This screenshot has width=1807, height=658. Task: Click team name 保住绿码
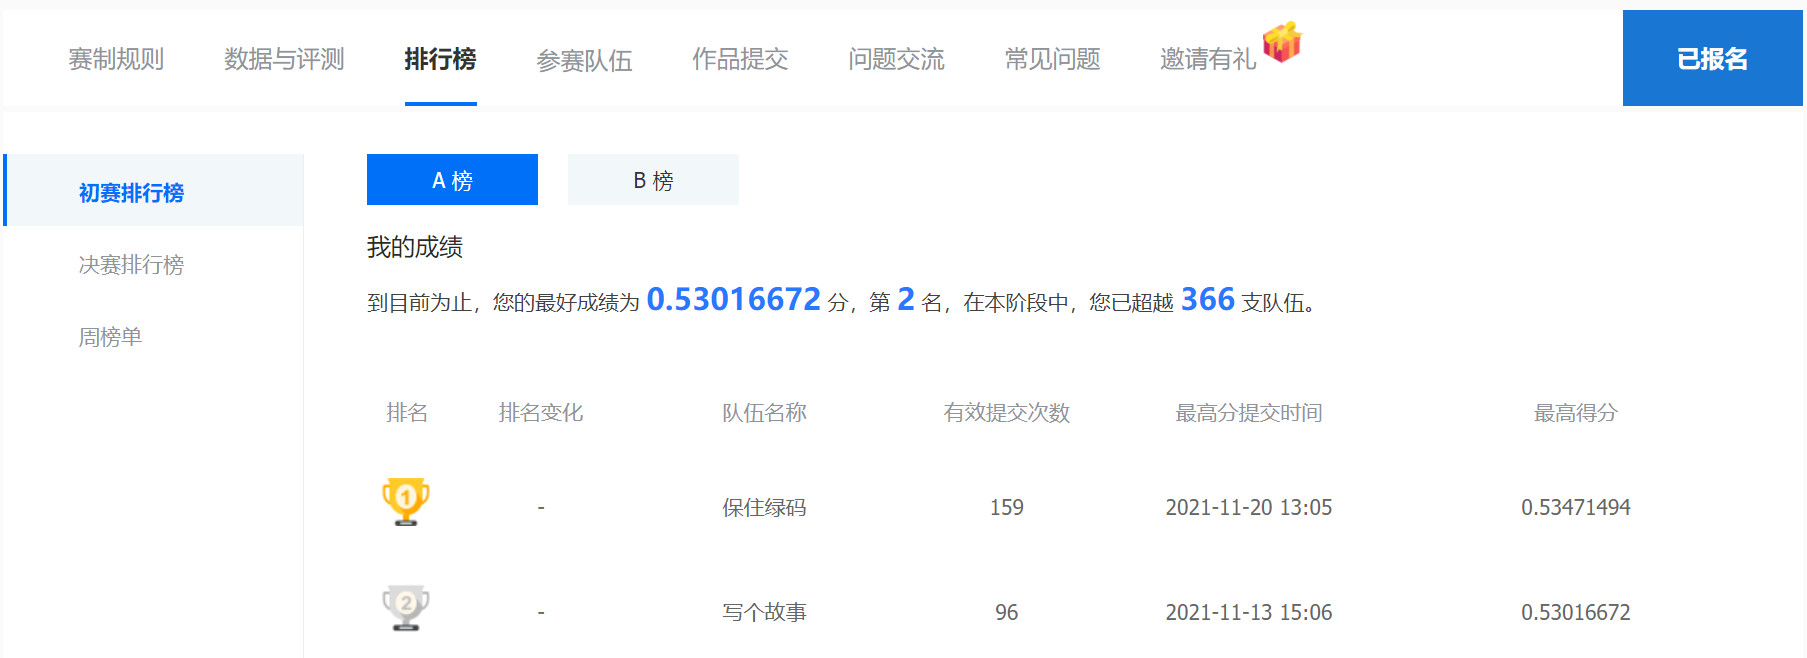765,507
